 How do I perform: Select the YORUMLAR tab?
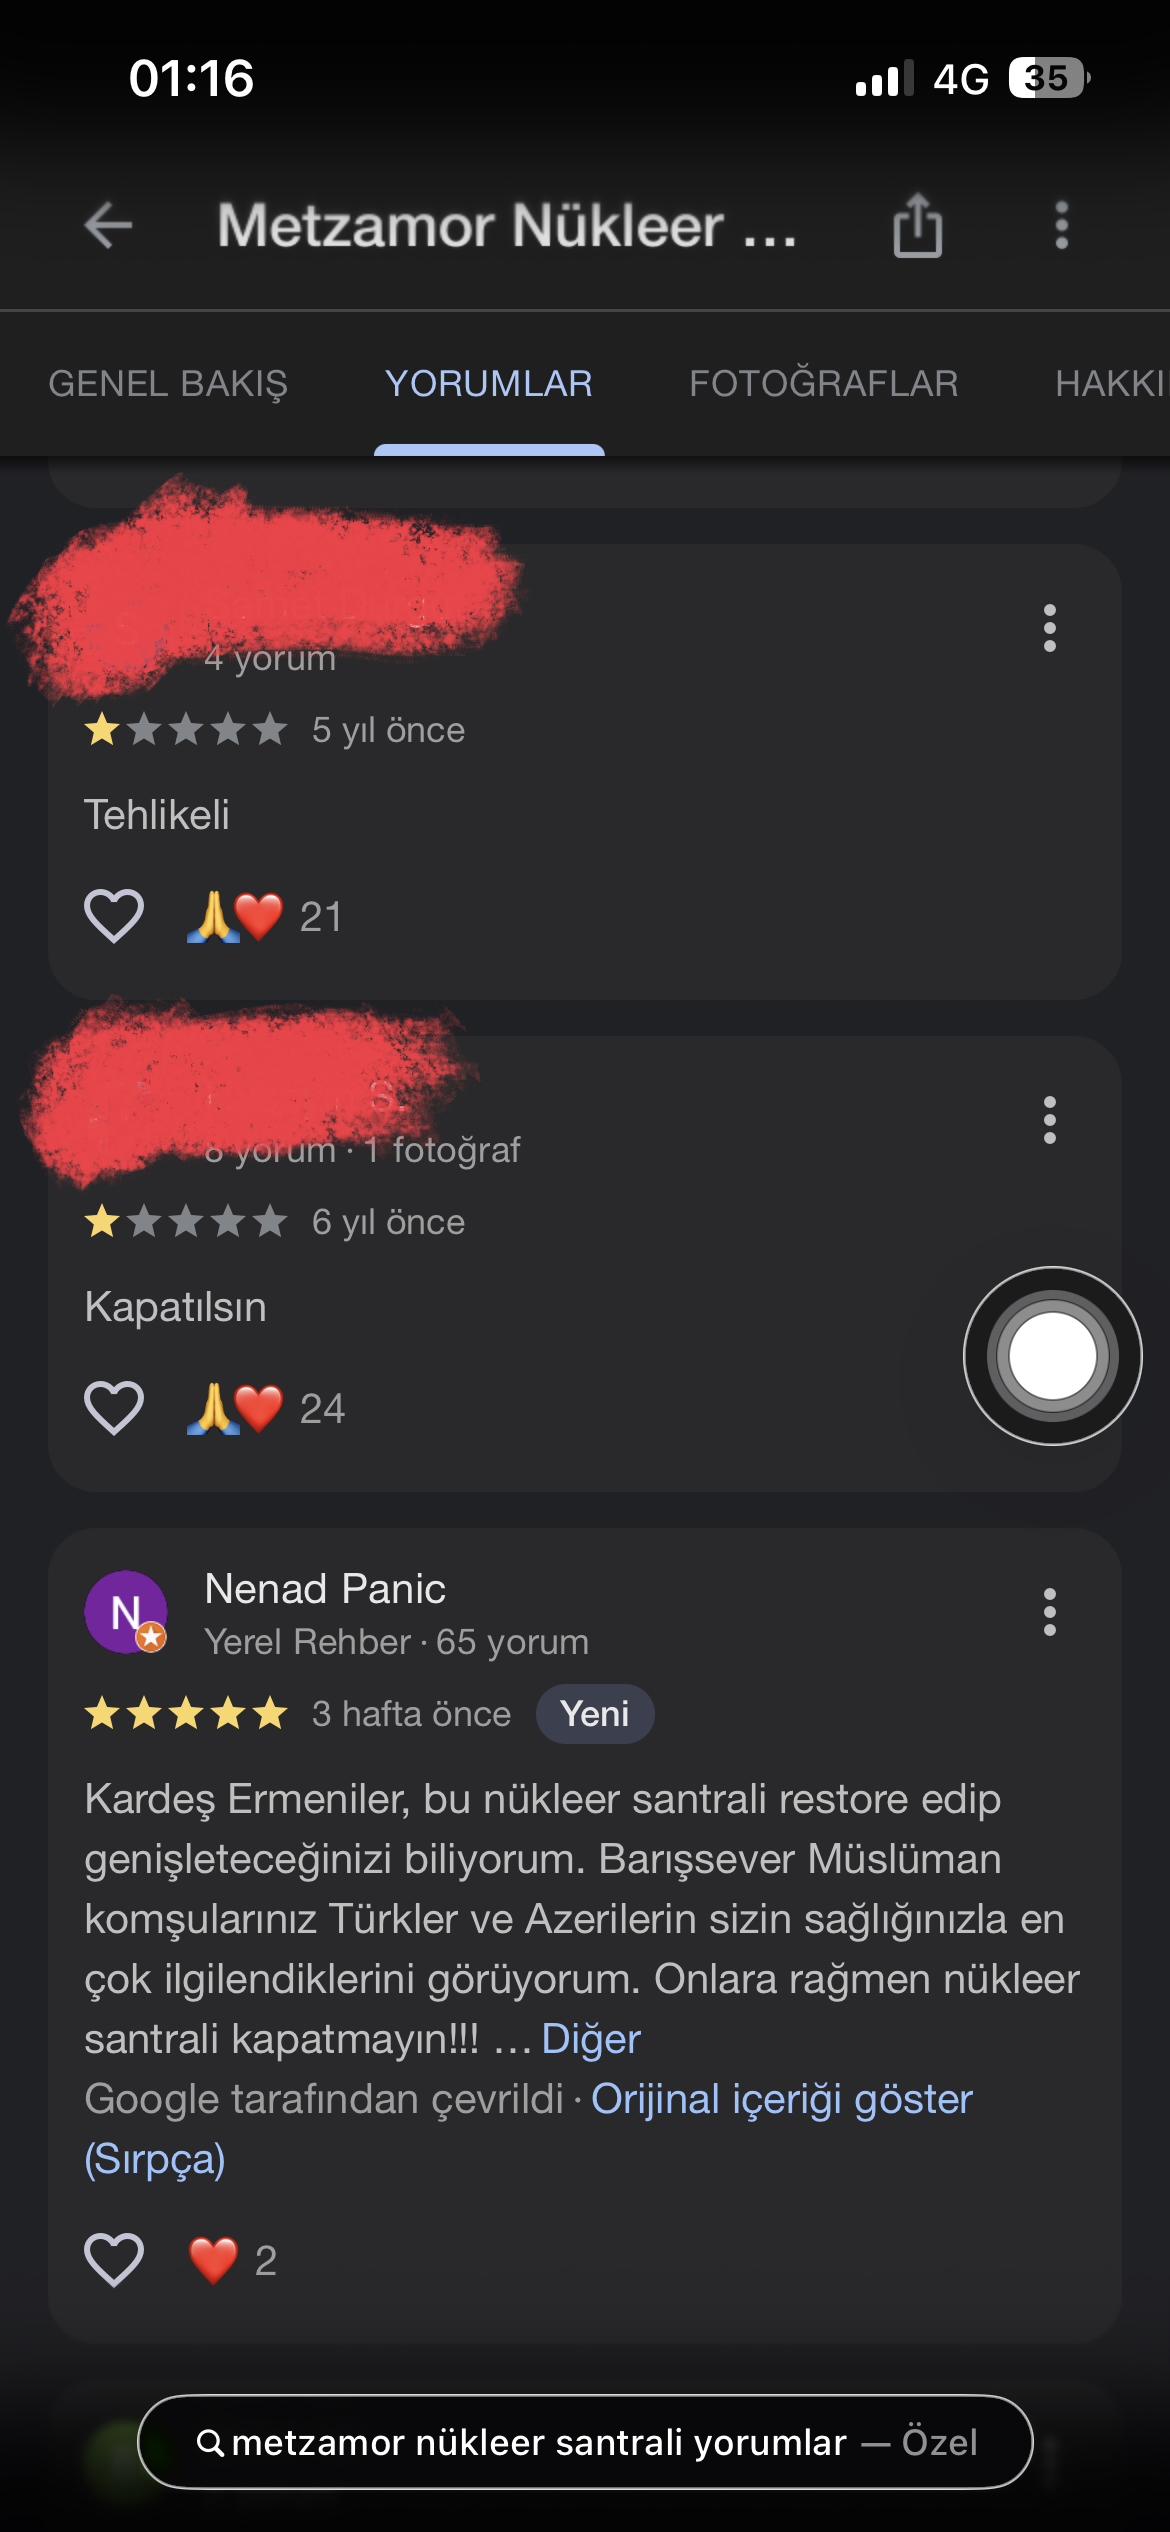click(489, 384)
